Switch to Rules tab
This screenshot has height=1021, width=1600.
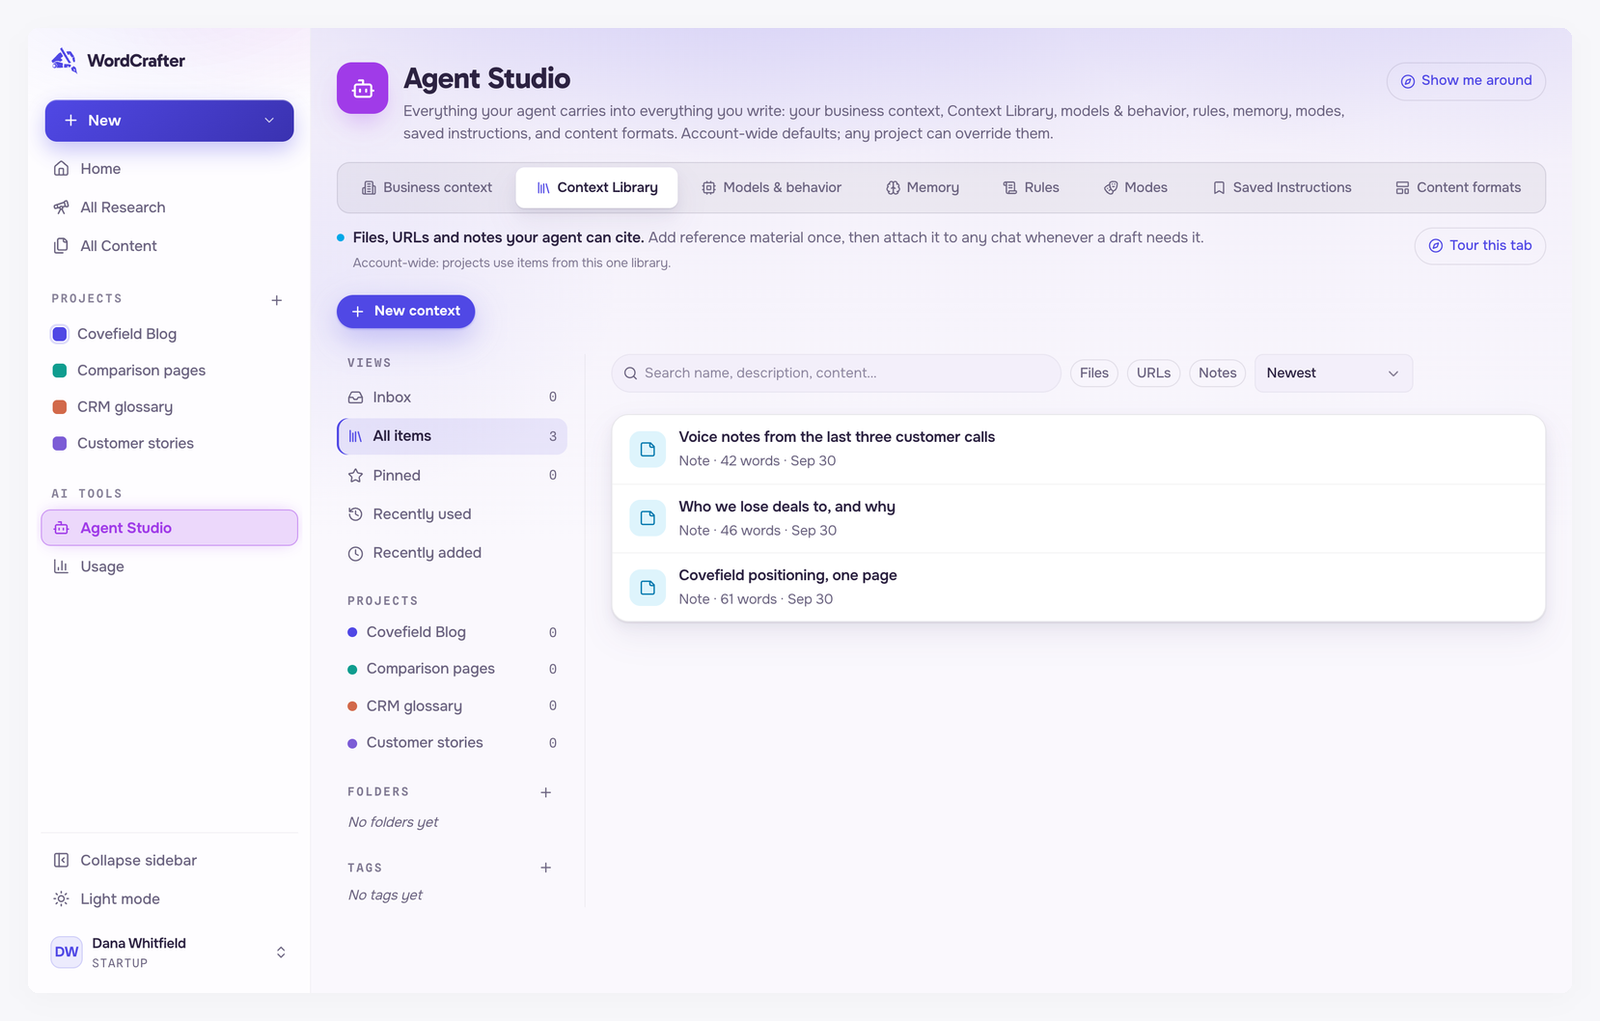pos(1031,188)
